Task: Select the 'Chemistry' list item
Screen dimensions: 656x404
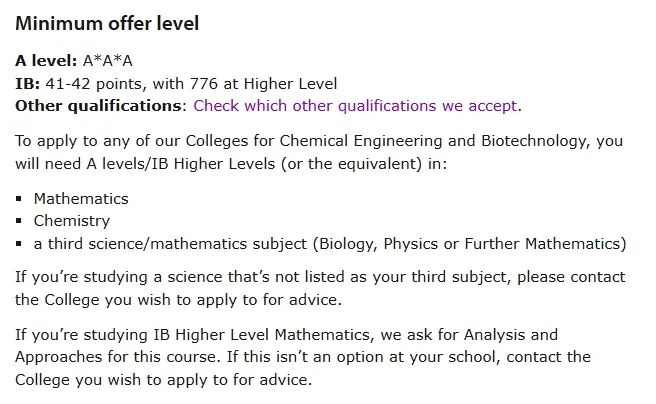Action: click(x=72, y=221)
